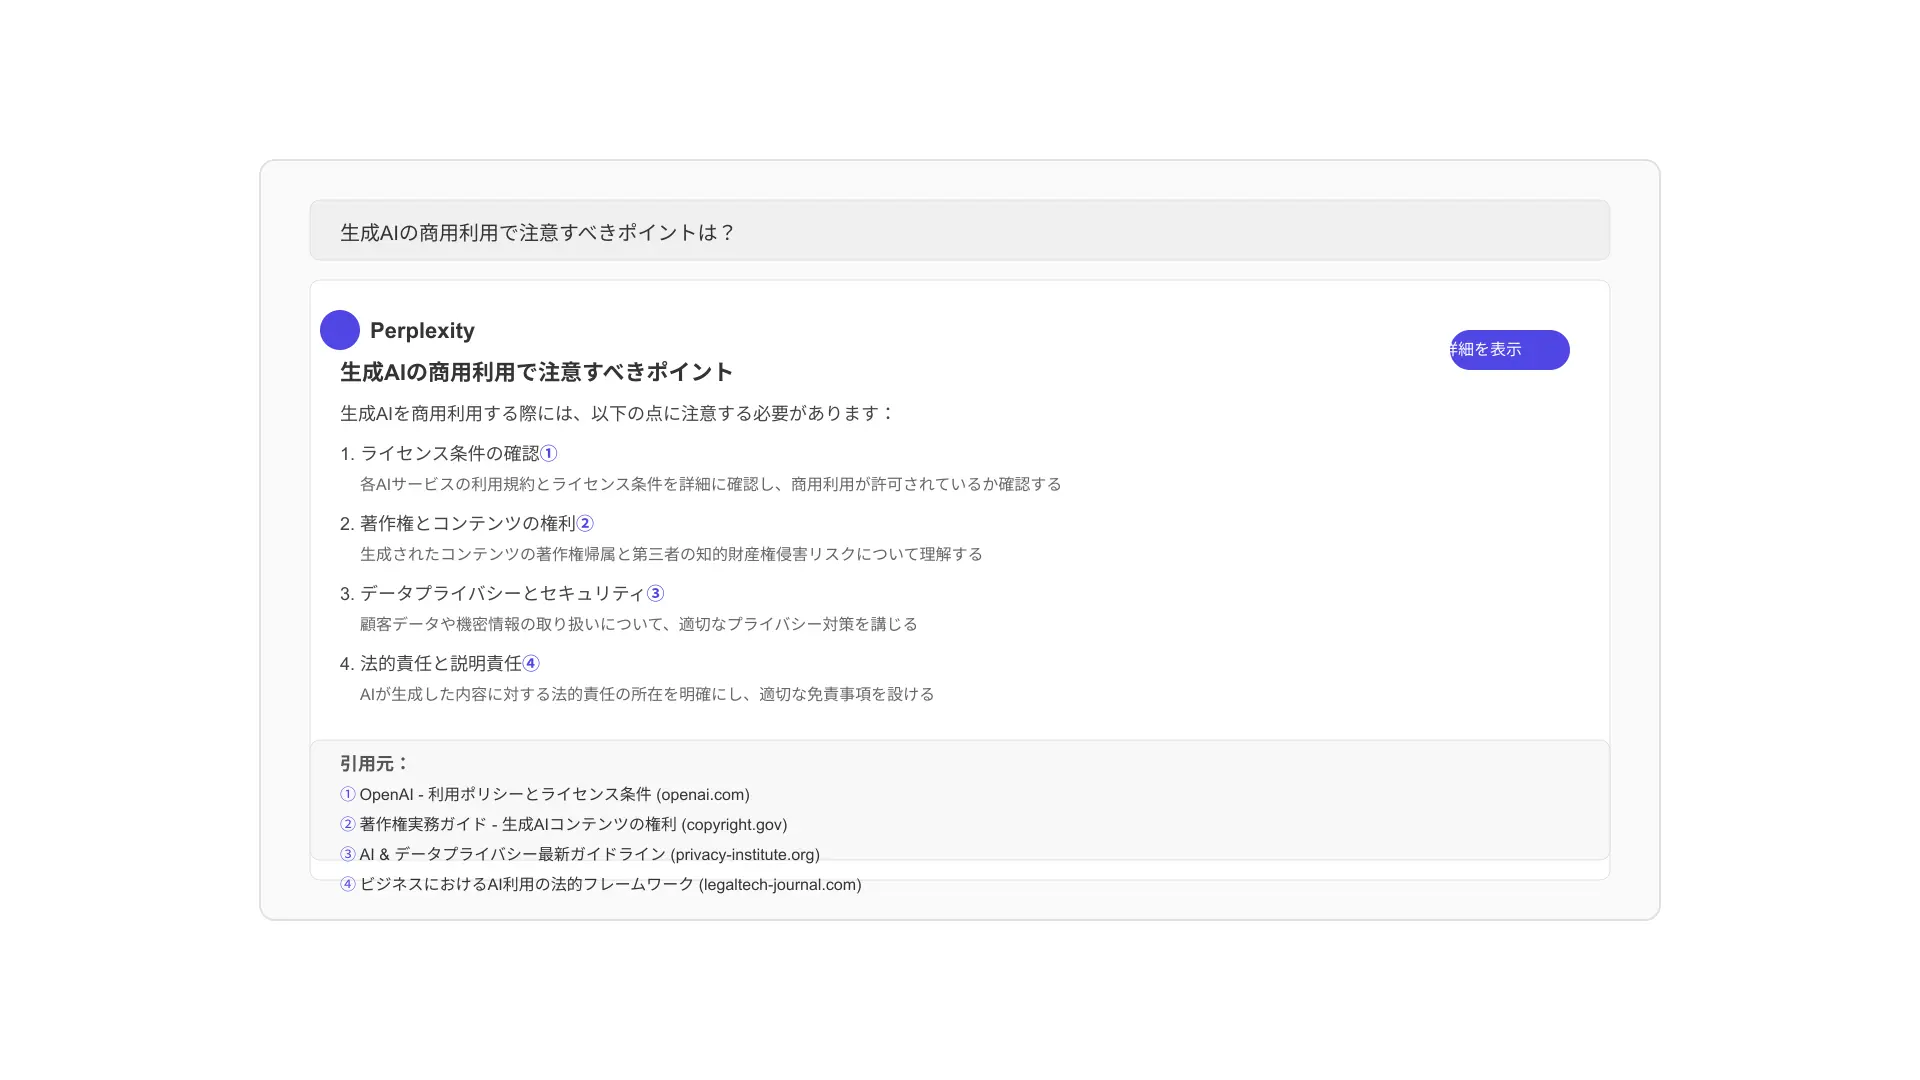Open the legaltech-journal.com source link

click(610, 885)
